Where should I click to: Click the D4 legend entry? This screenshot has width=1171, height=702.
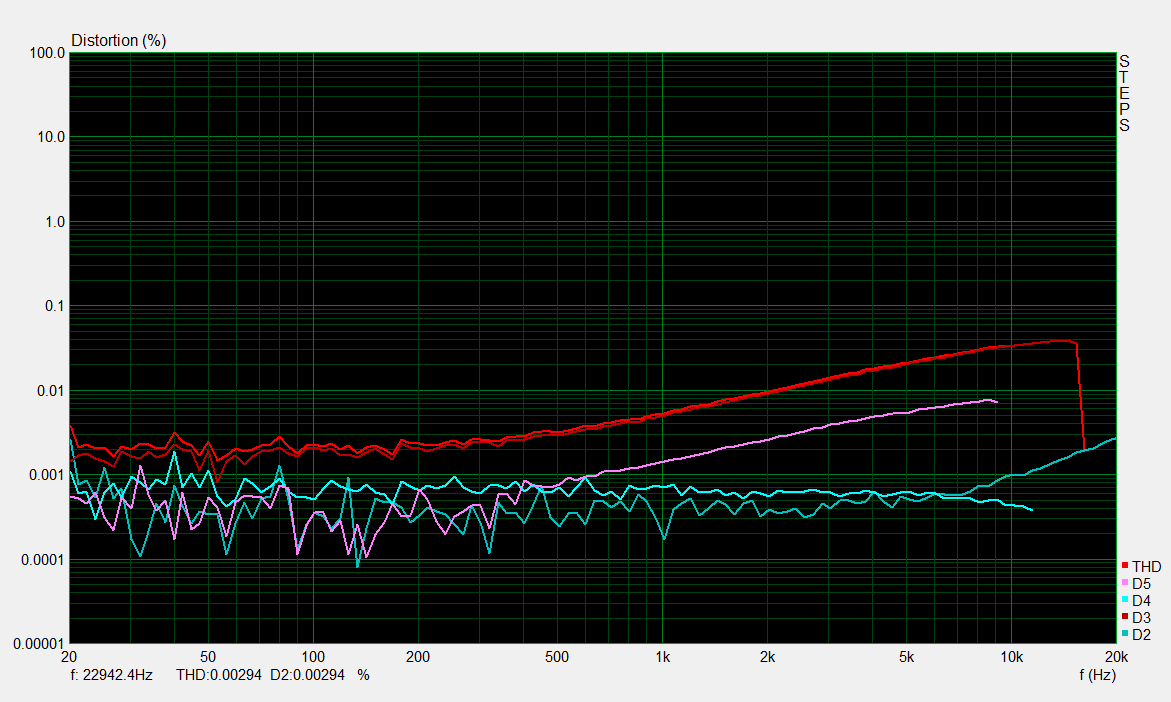(x=1136, y=601)
